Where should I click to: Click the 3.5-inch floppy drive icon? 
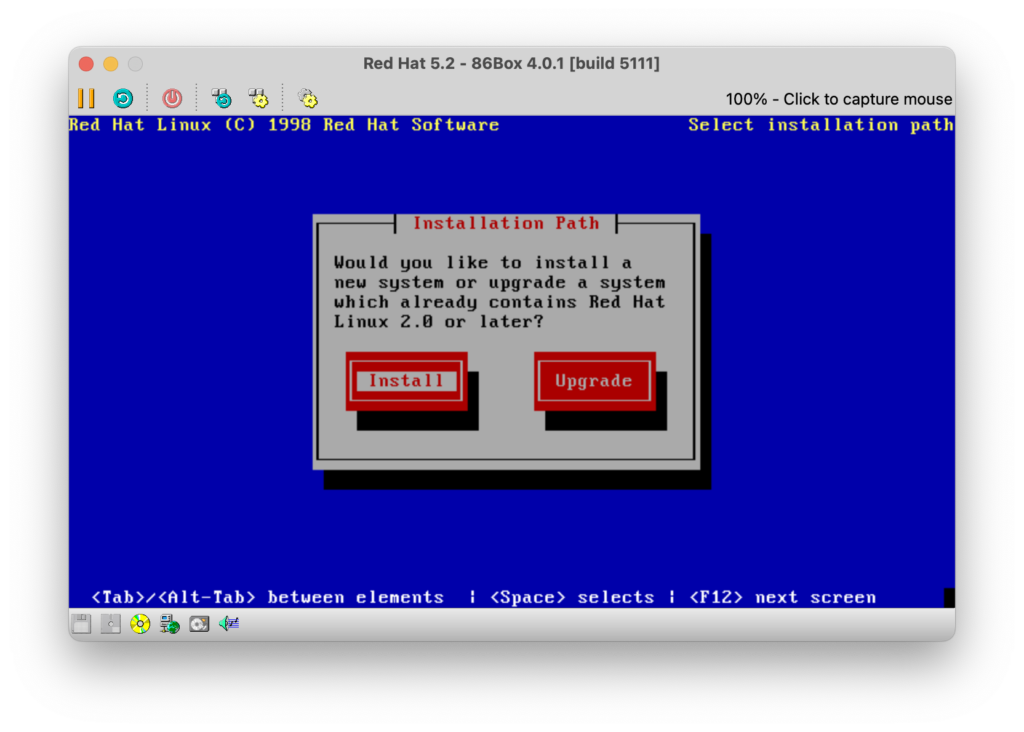[82, 624]
